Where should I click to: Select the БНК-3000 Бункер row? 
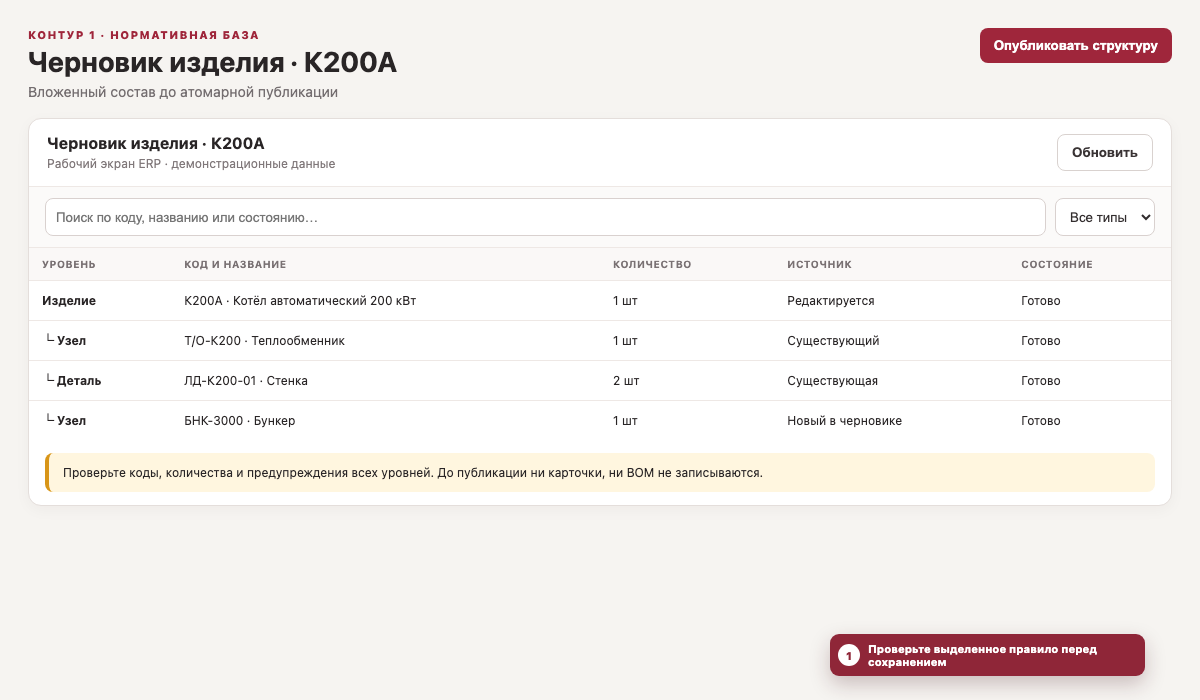(x=600, y=421)
